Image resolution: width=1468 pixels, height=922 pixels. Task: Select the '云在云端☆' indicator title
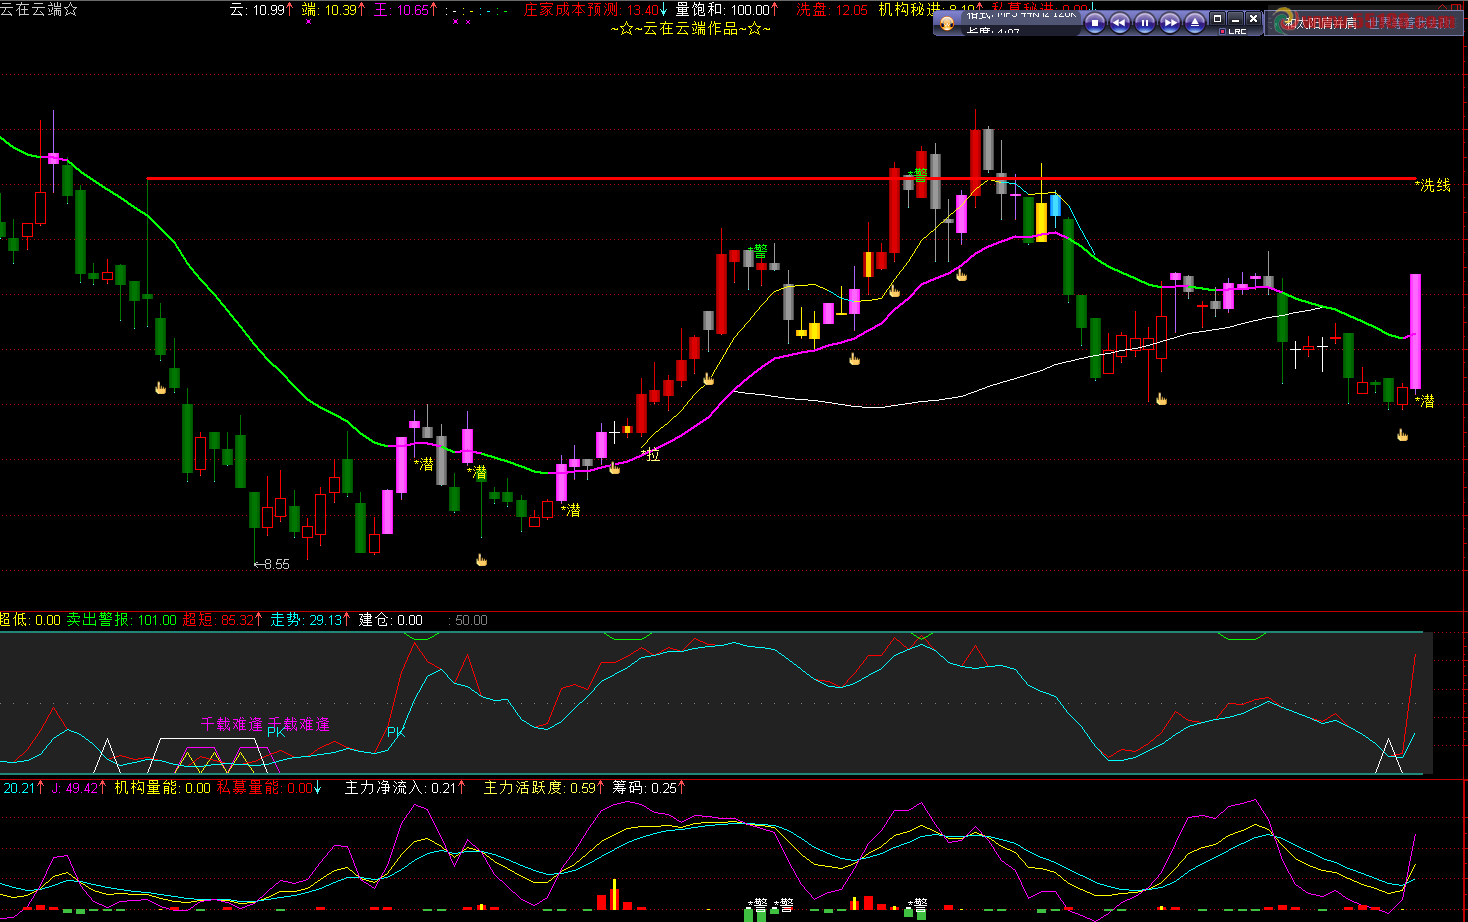click(x=39, y=9)
